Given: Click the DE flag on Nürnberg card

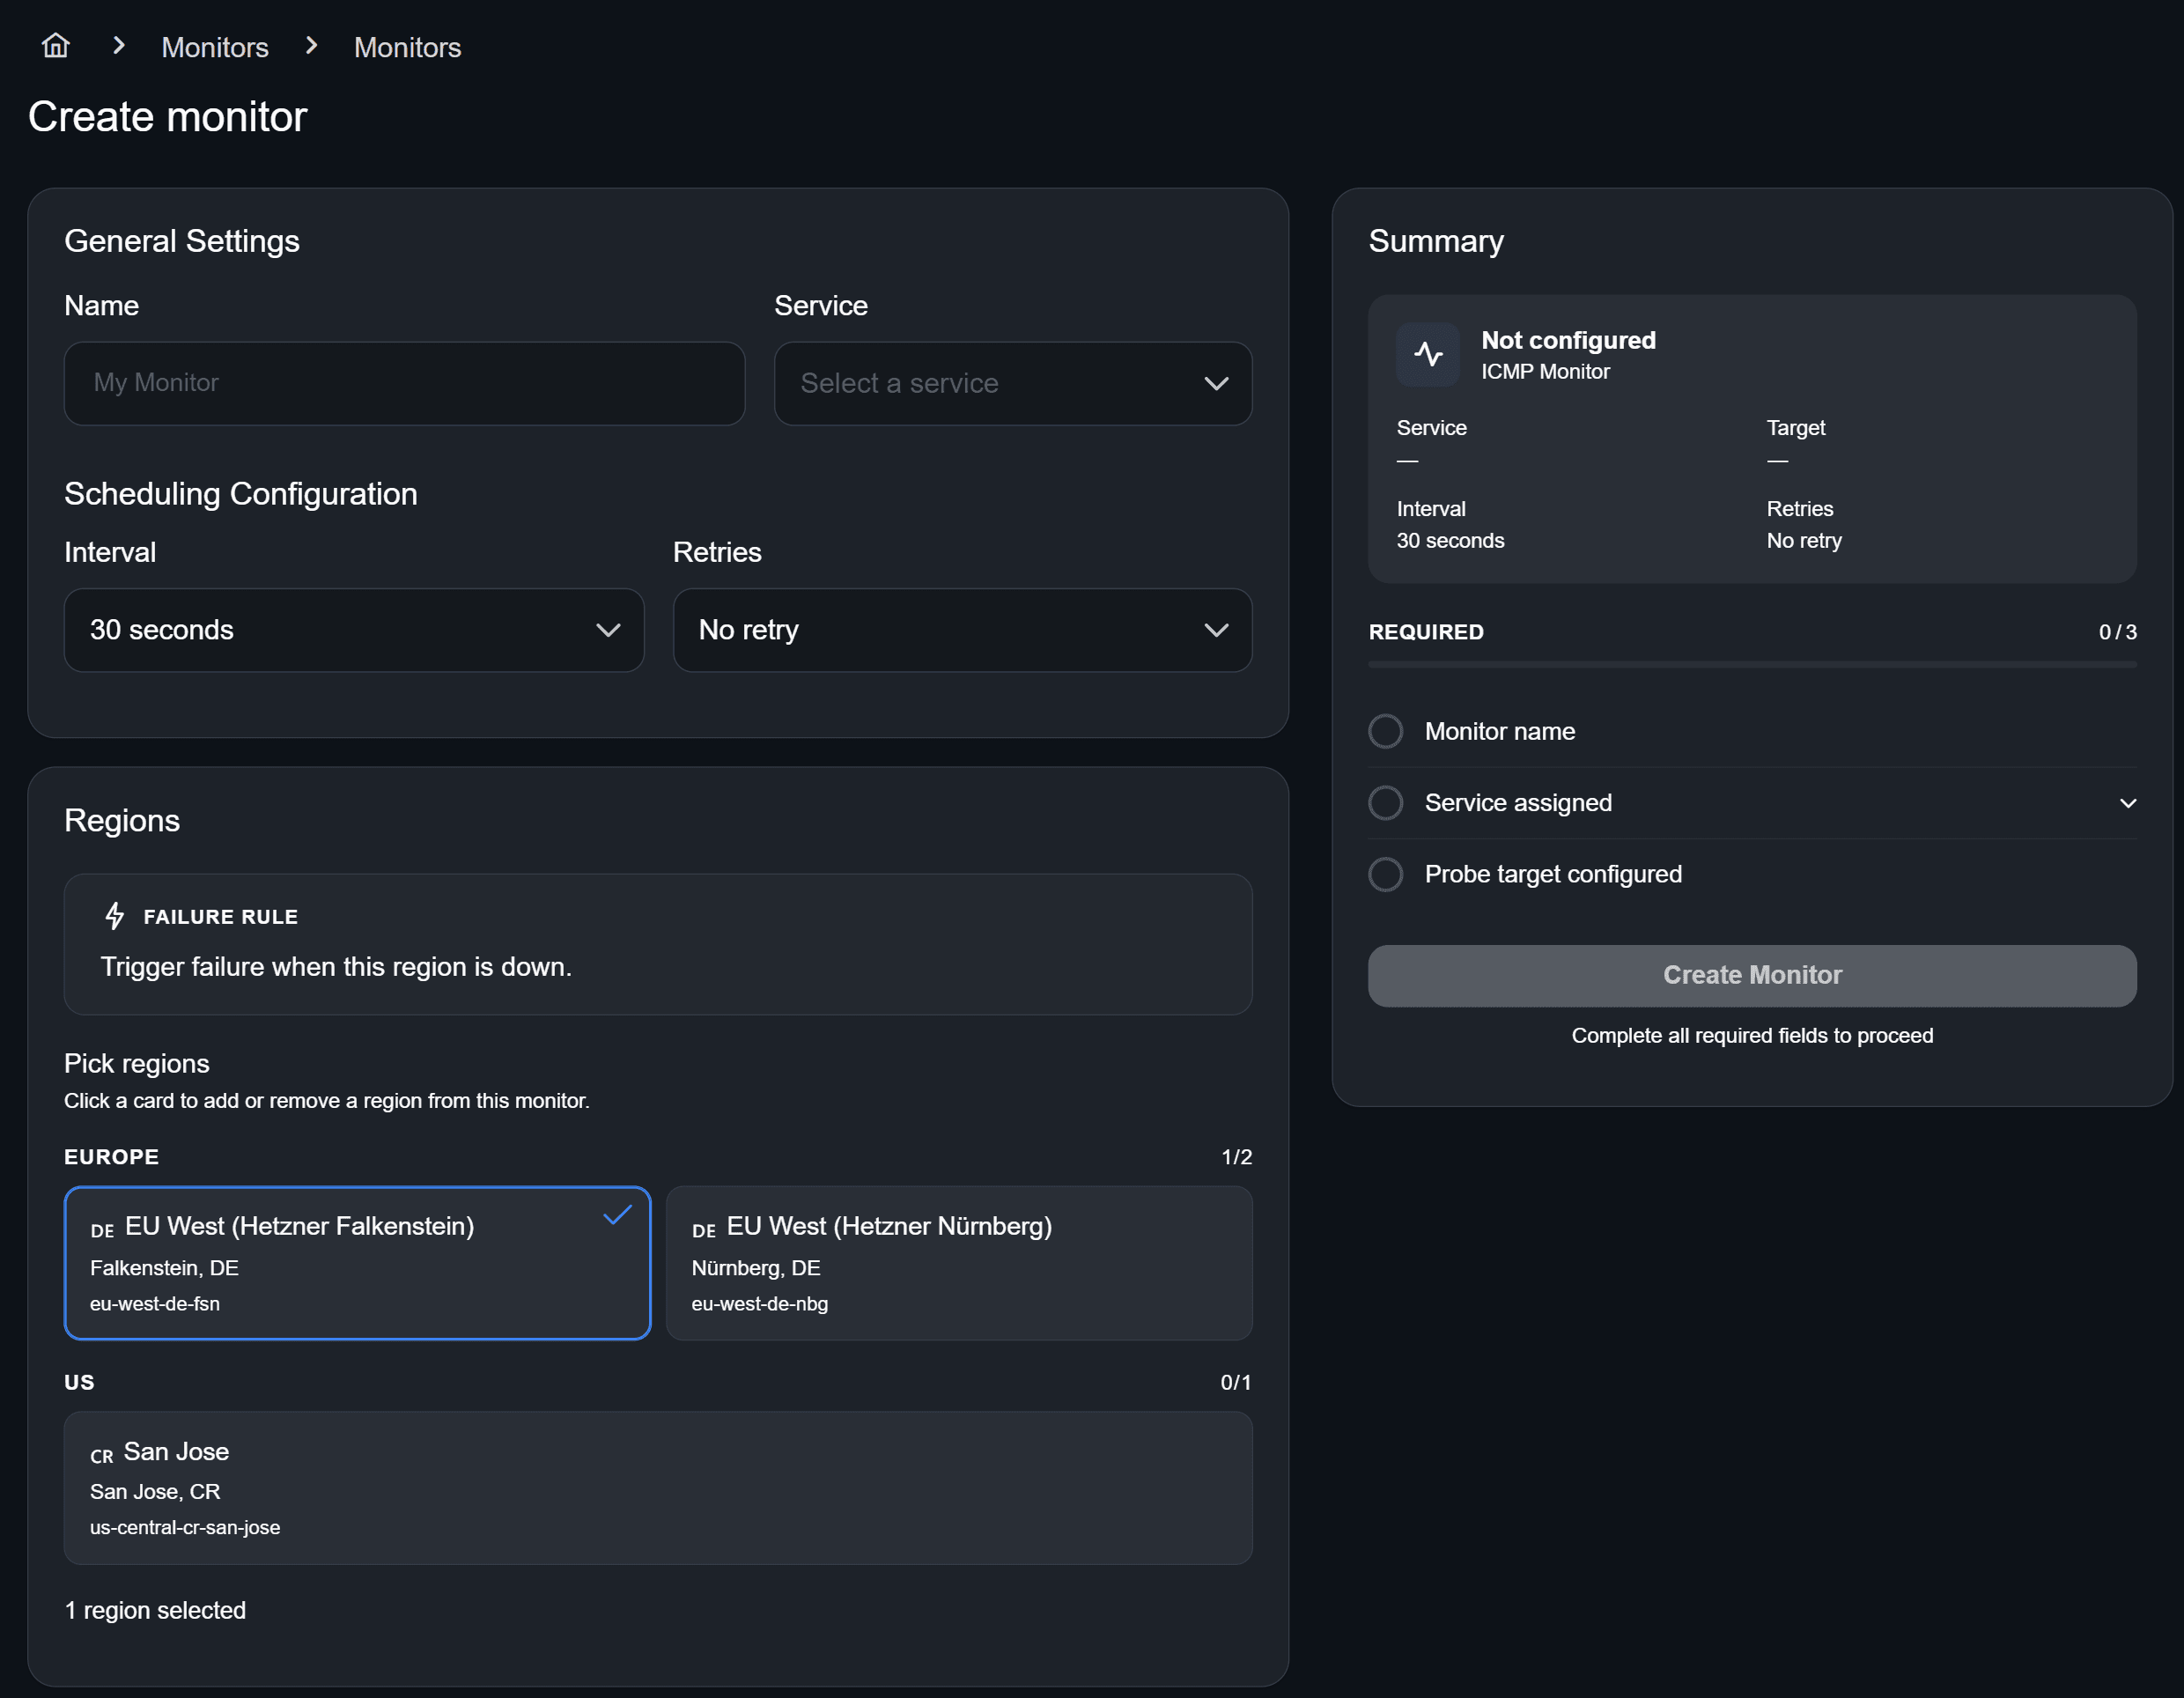Looking at the screenshot, I should tap(704, 1230).
